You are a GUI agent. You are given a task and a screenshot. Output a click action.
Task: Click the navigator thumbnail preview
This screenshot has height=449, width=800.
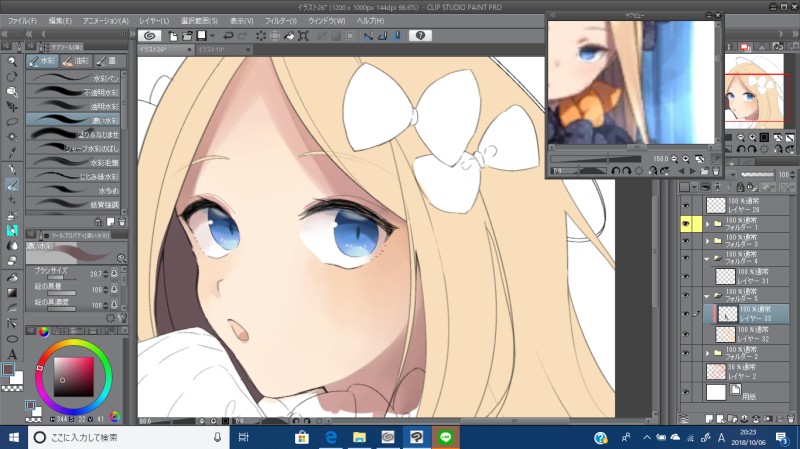click(x=754, y=91)
